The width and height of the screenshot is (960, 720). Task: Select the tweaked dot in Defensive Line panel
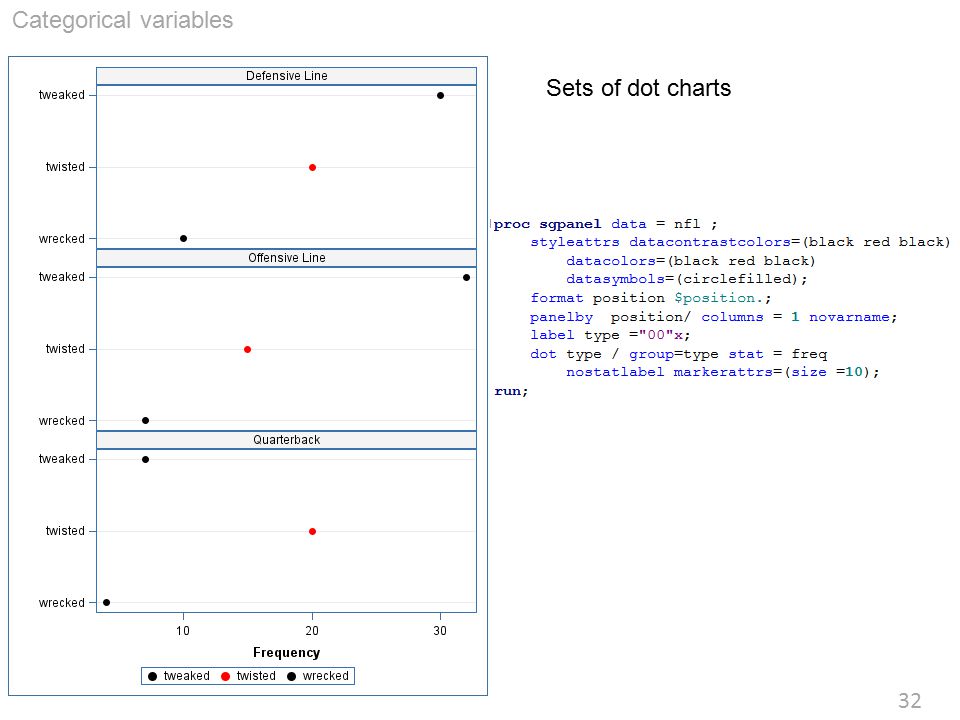pos(440,96)
